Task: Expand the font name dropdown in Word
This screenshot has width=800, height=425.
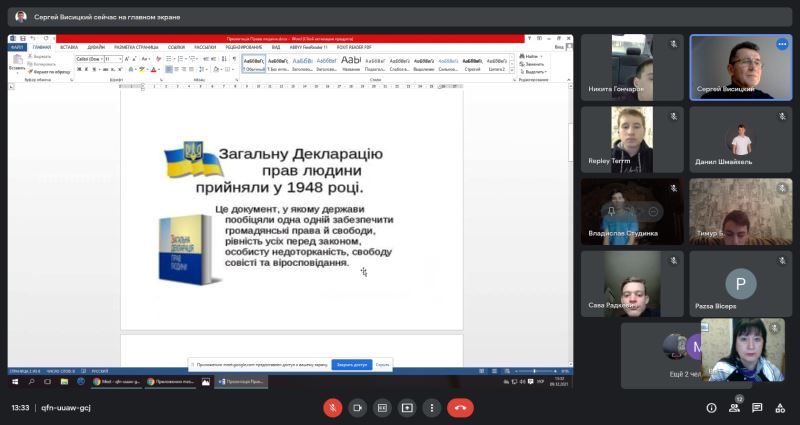Action: click(101, 59)
